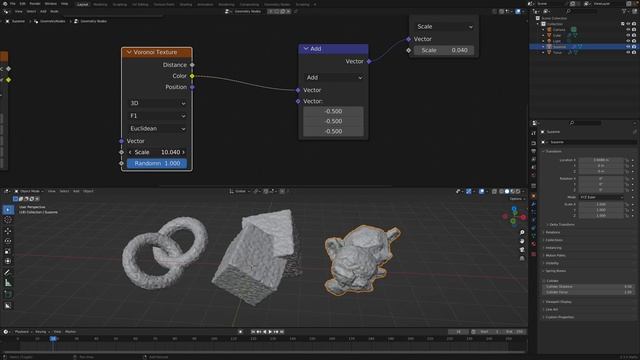Open the rotation Mode XYZ Euler dropdown
Screen dimensions: 640x360
(x=601, y=197)
